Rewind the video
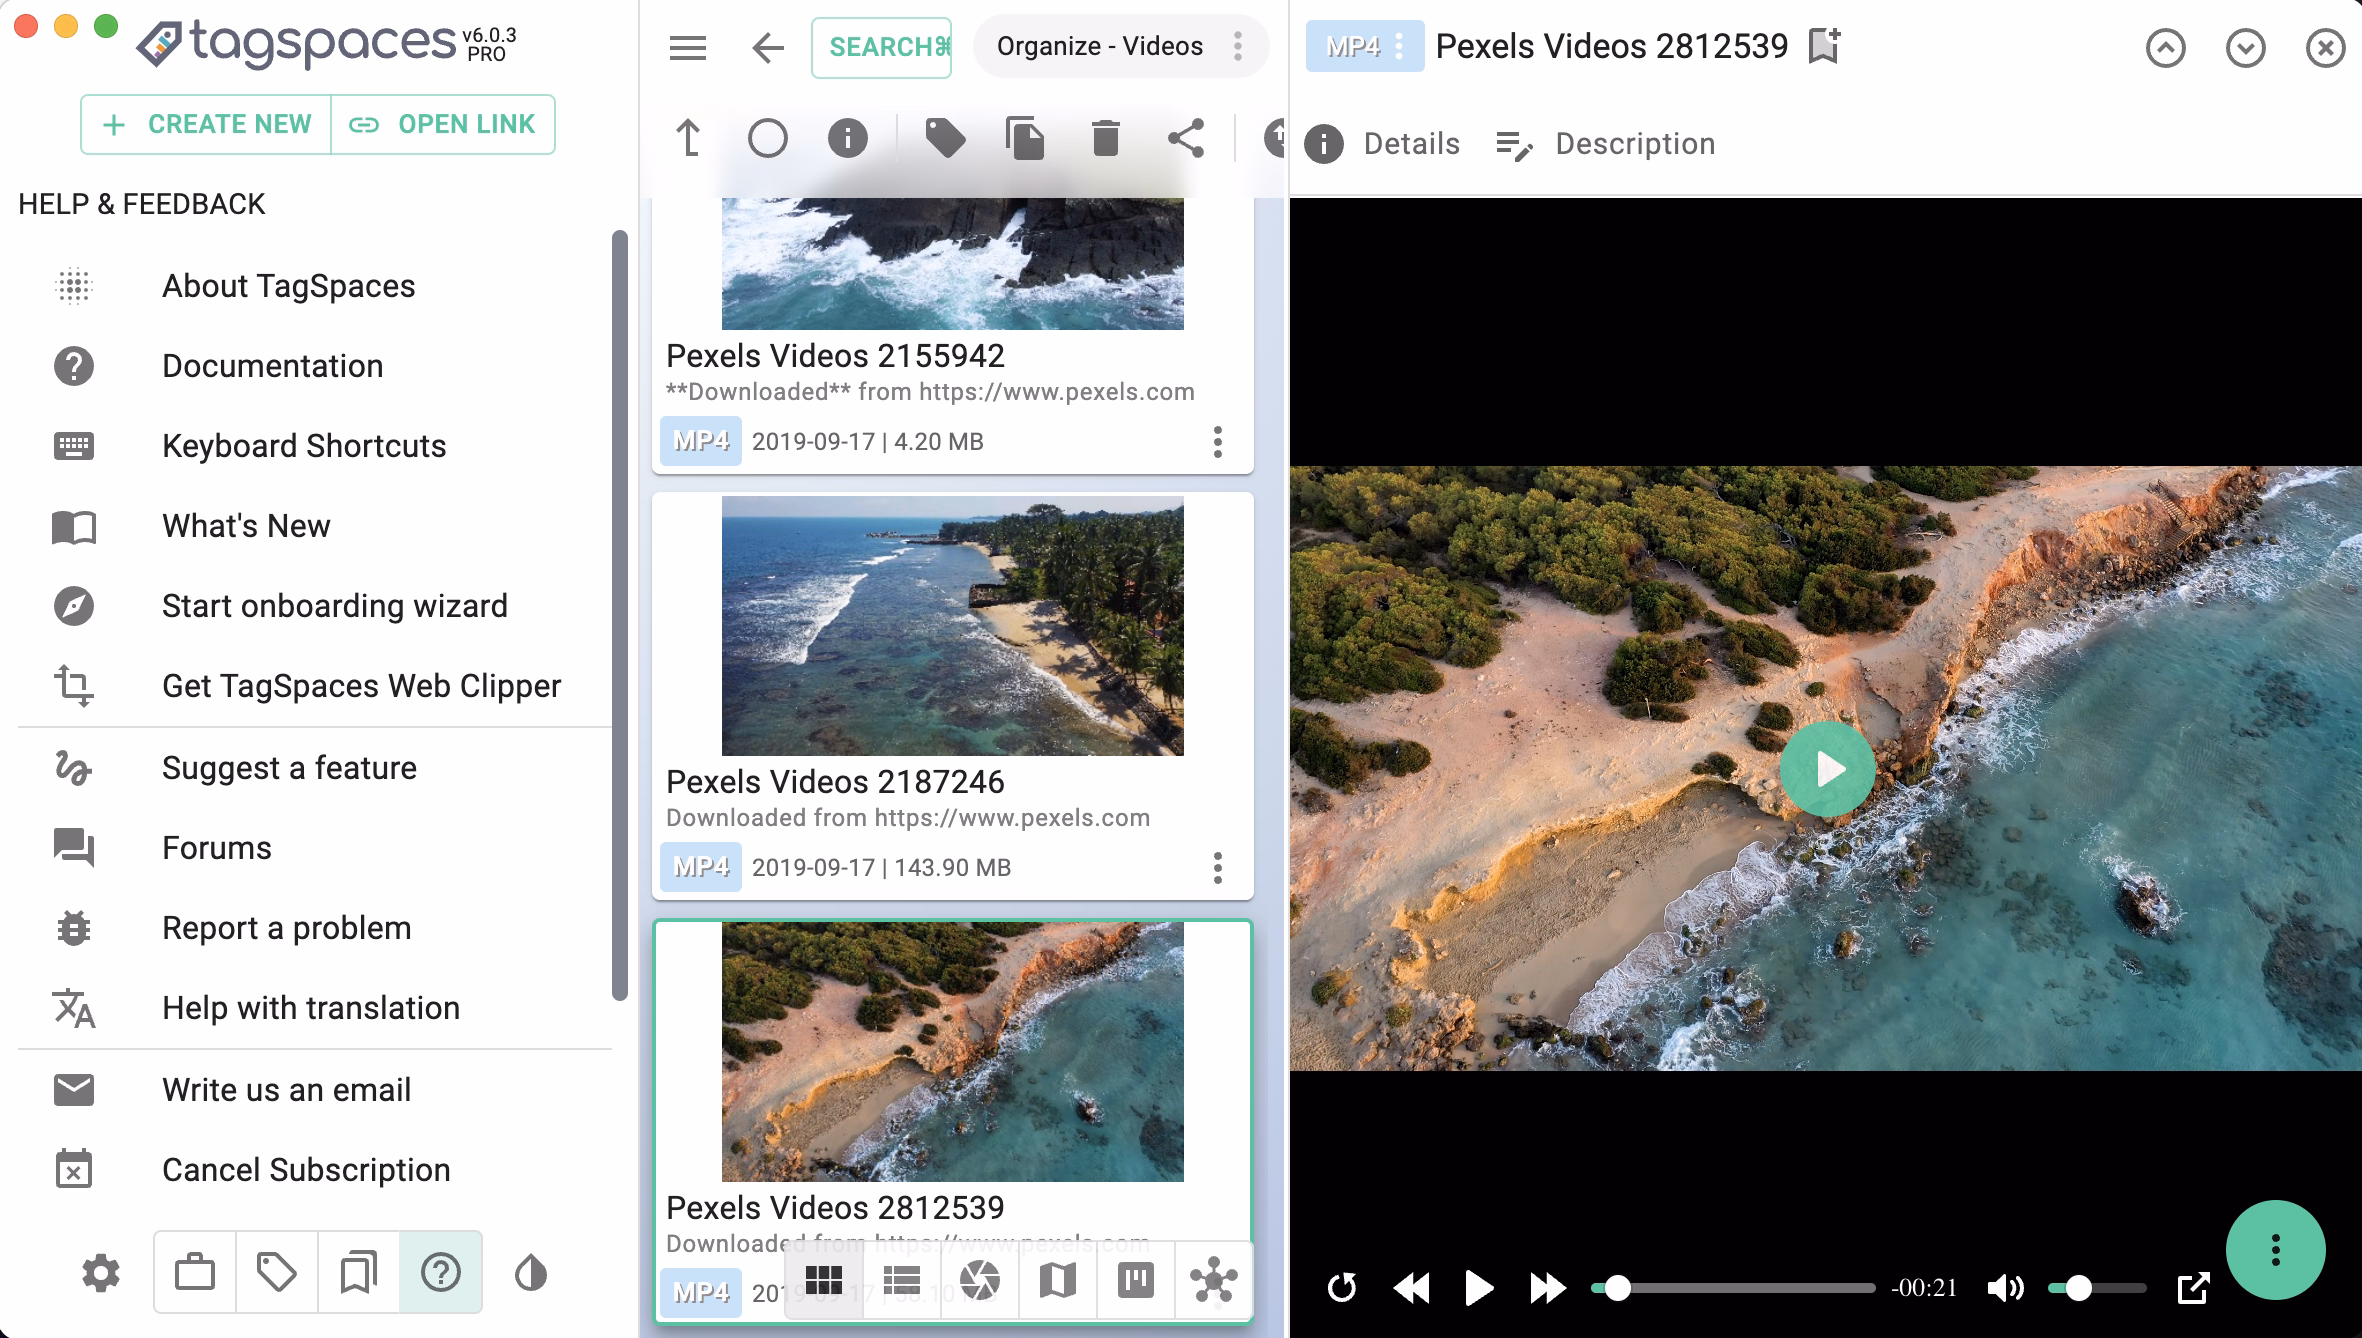The height and width of the screenshot is (1338, 2362). (1411, 1287)
